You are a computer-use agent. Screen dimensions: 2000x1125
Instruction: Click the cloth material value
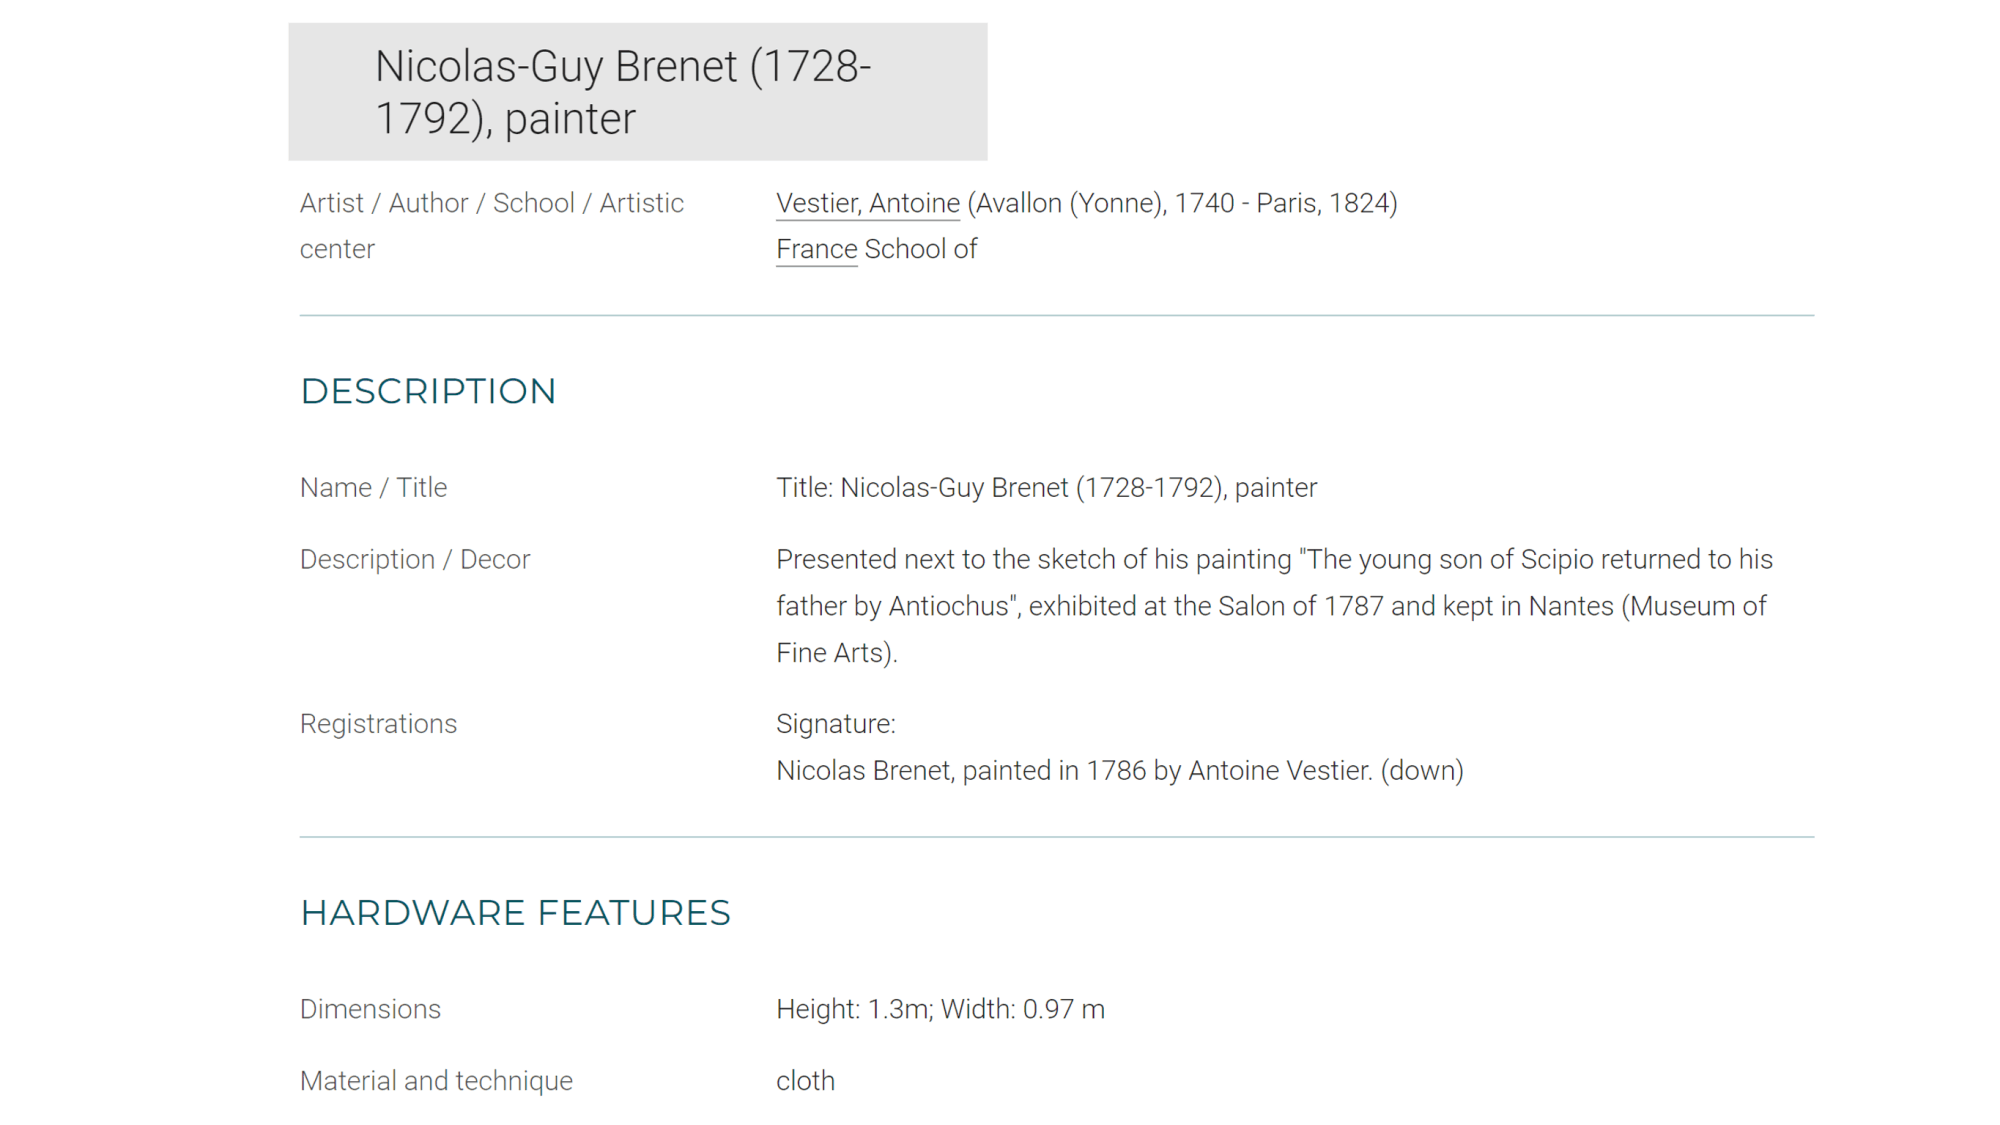coord(805,1081)
